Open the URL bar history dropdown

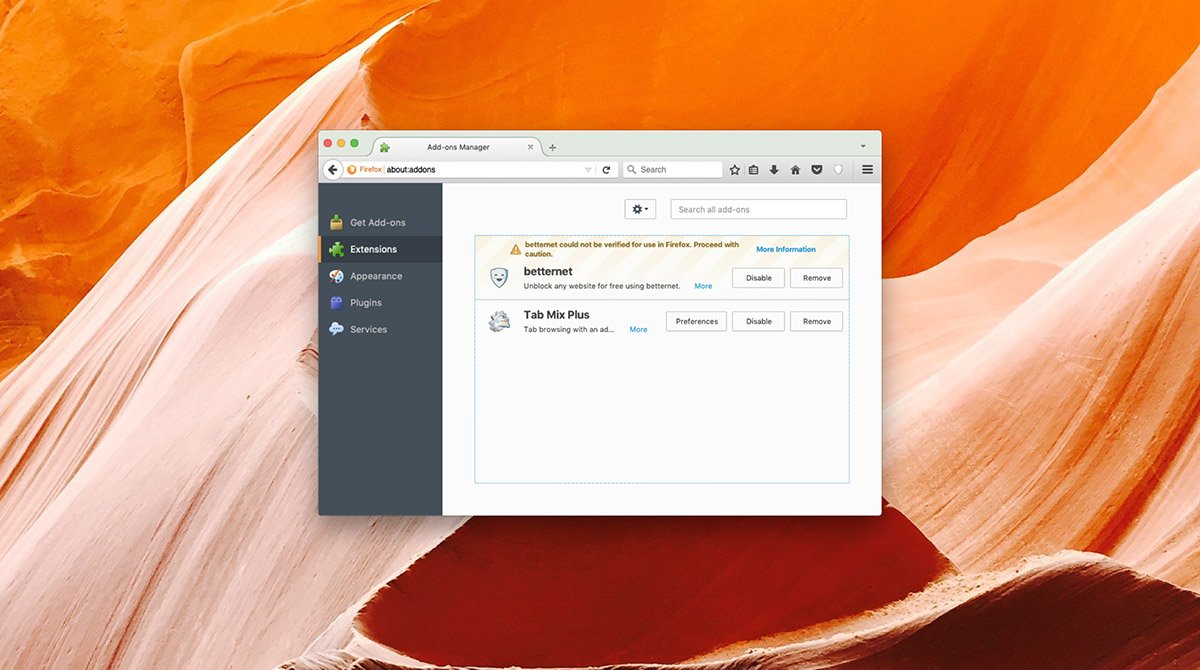[588, 170]
